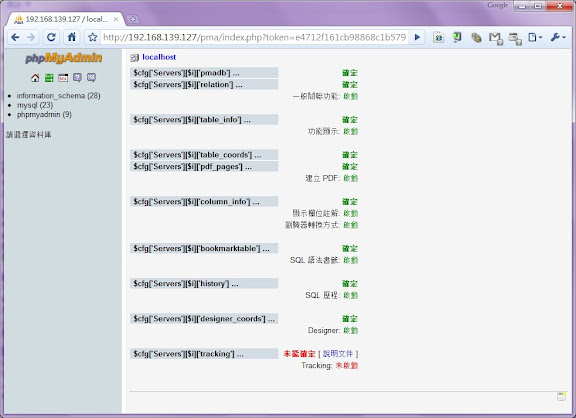Click the go arrow beside address bar
This screenshot has height=418, width=576.
(x=417, y=37)
